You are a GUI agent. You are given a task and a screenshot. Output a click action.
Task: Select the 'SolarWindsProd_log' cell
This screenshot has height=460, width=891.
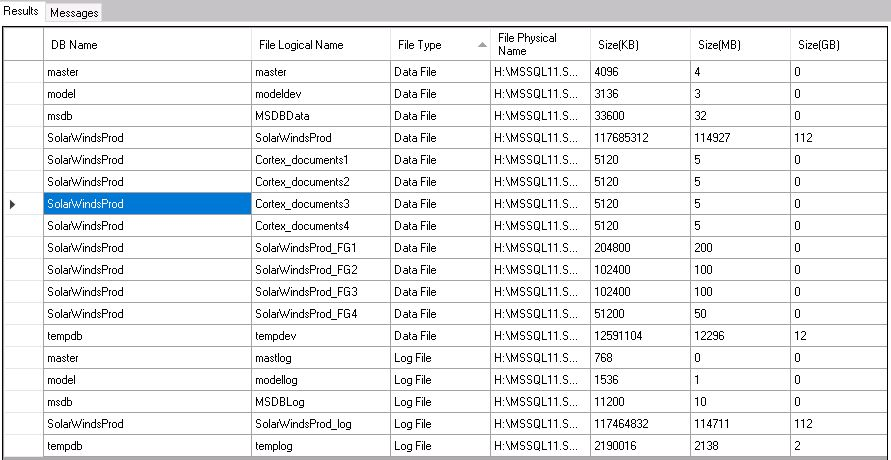click(321, 424)
